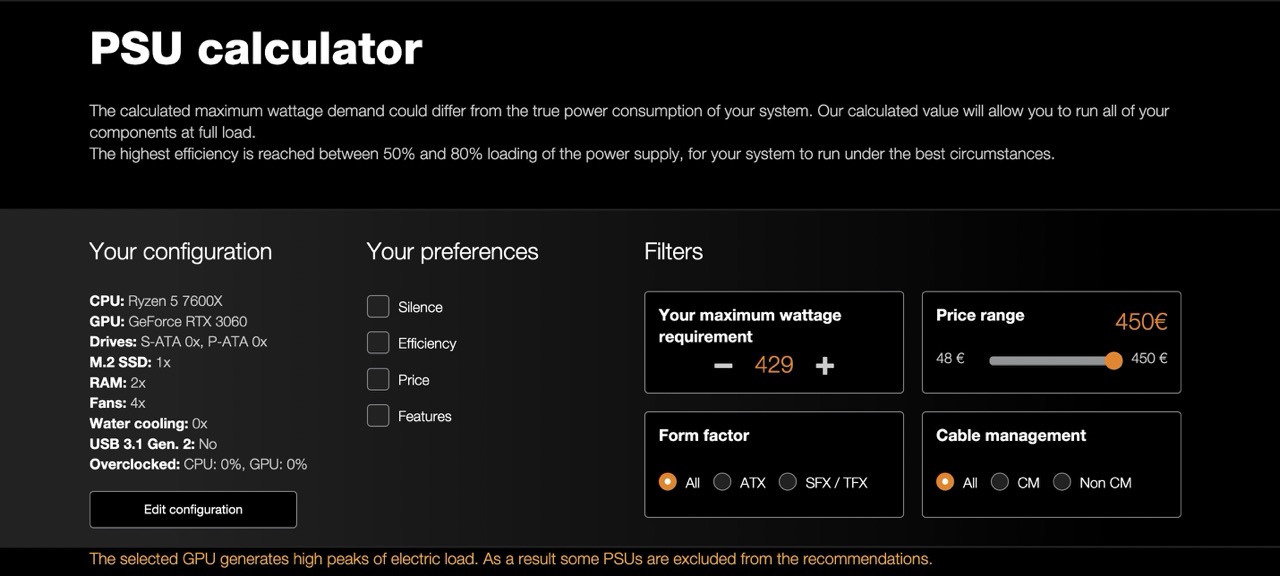Click the plus icon to increase wattage
The image size is (1280, 576).
[x=825, y=366]
